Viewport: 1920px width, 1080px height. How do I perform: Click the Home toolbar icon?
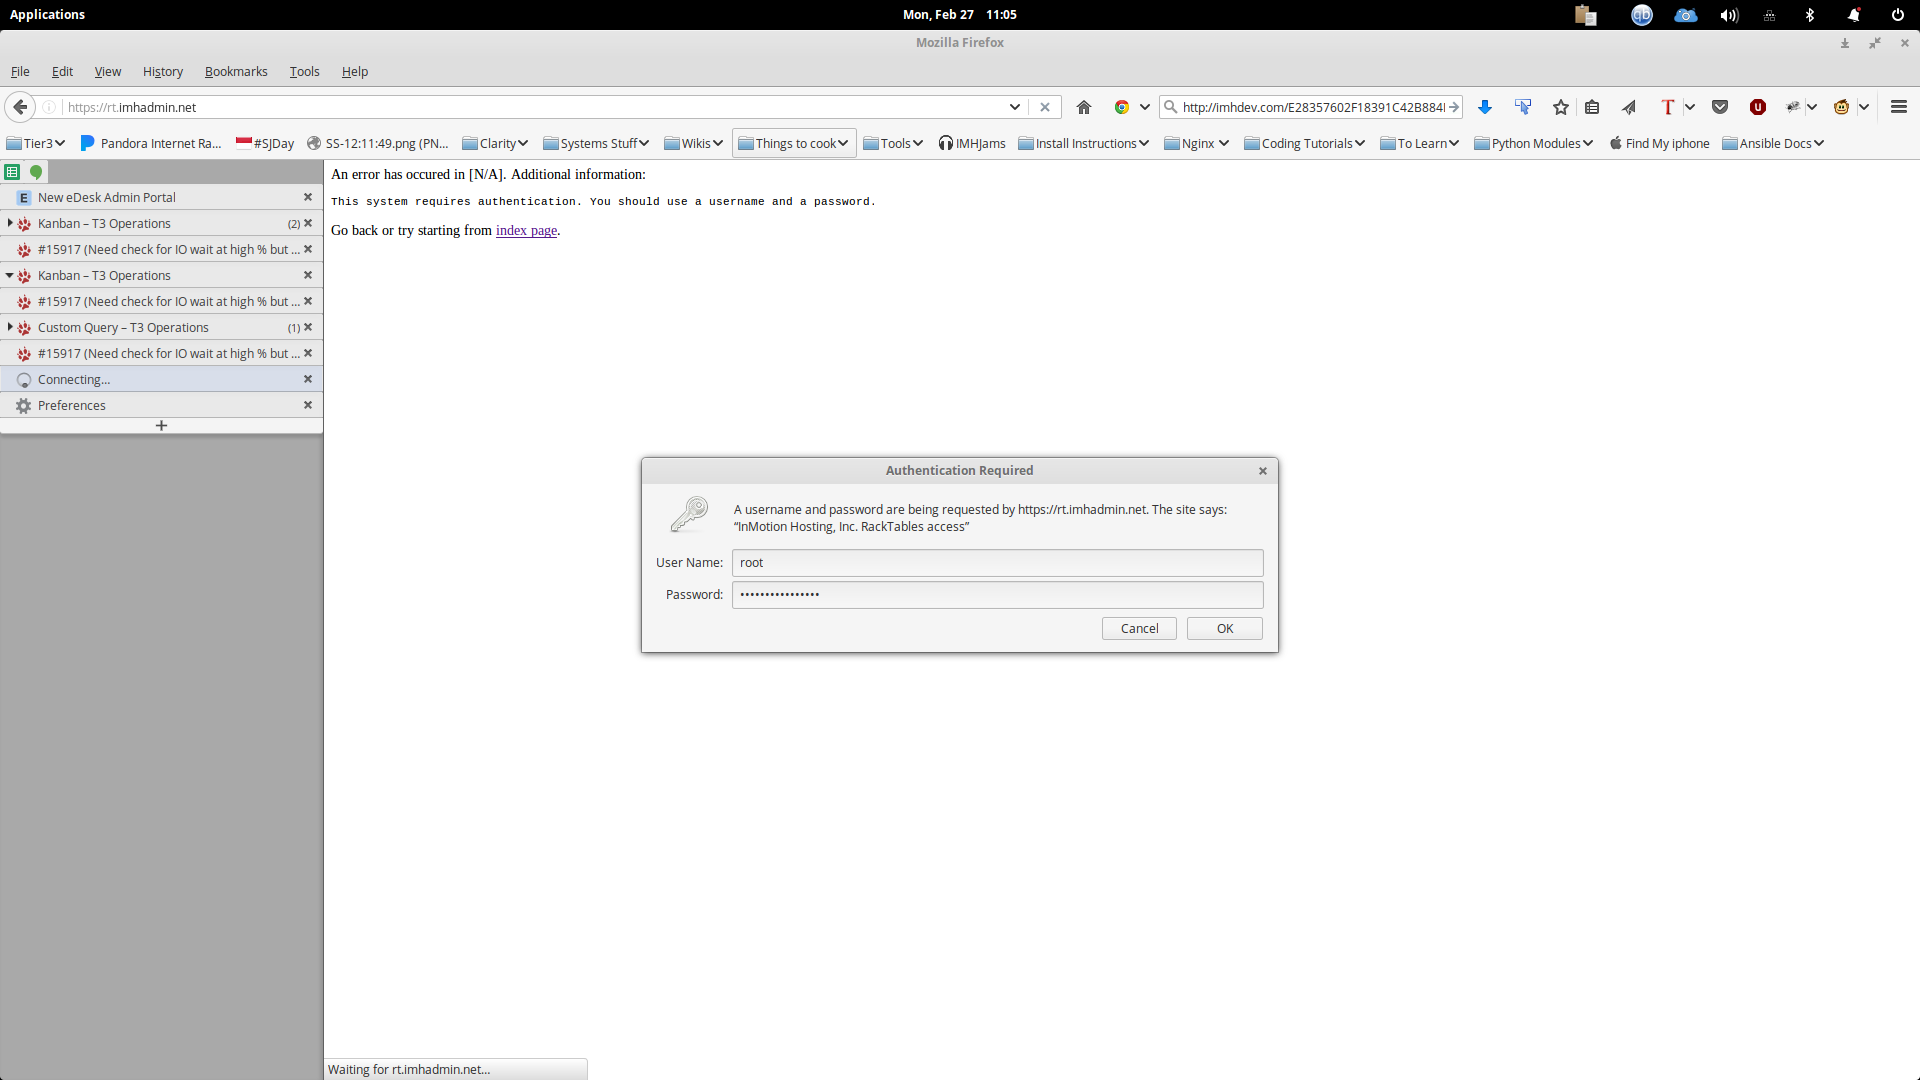coord(1084,107)
